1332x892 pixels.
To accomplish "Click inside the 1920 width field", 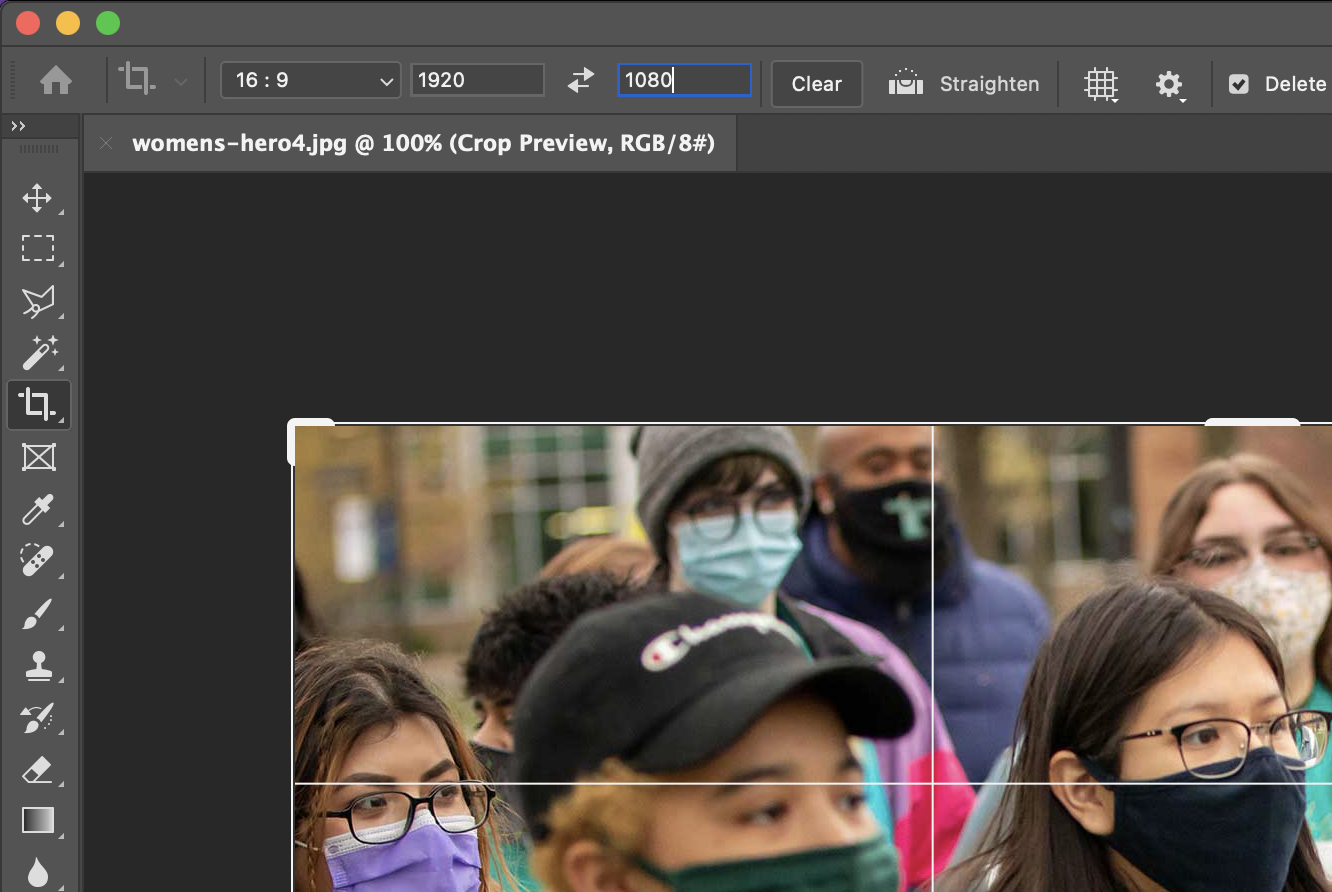I will [x=477, y=79].
